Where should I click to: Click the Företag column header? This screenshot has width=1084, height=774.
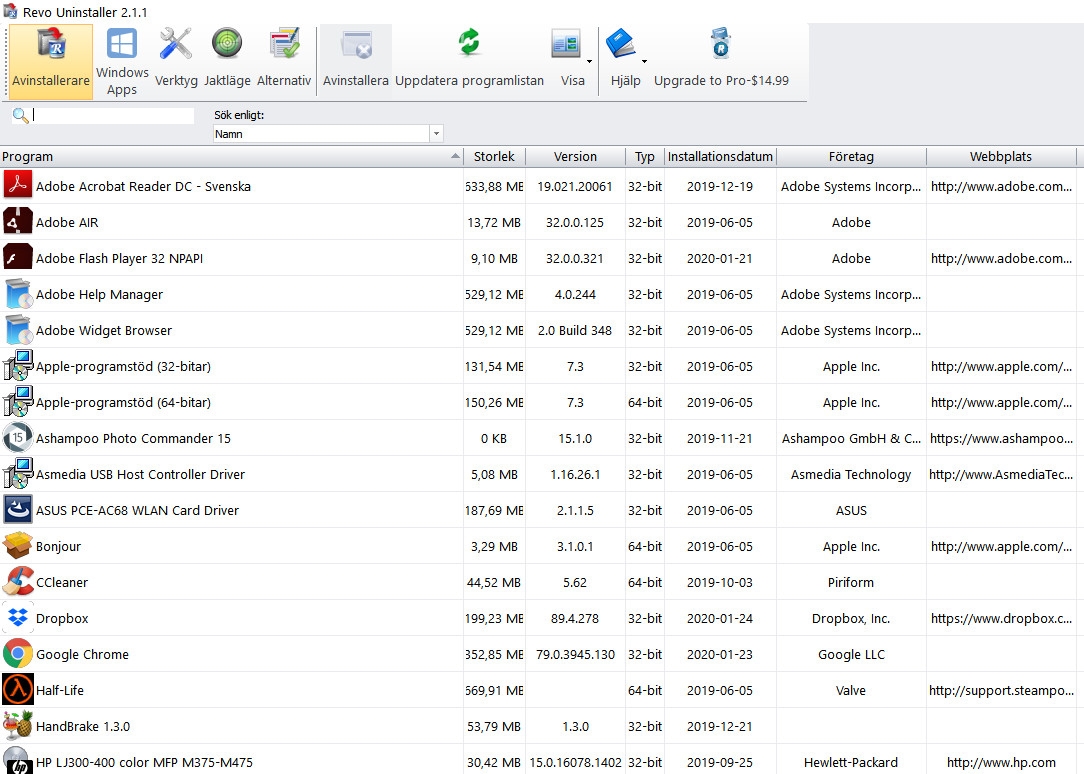tap(851, 157)
